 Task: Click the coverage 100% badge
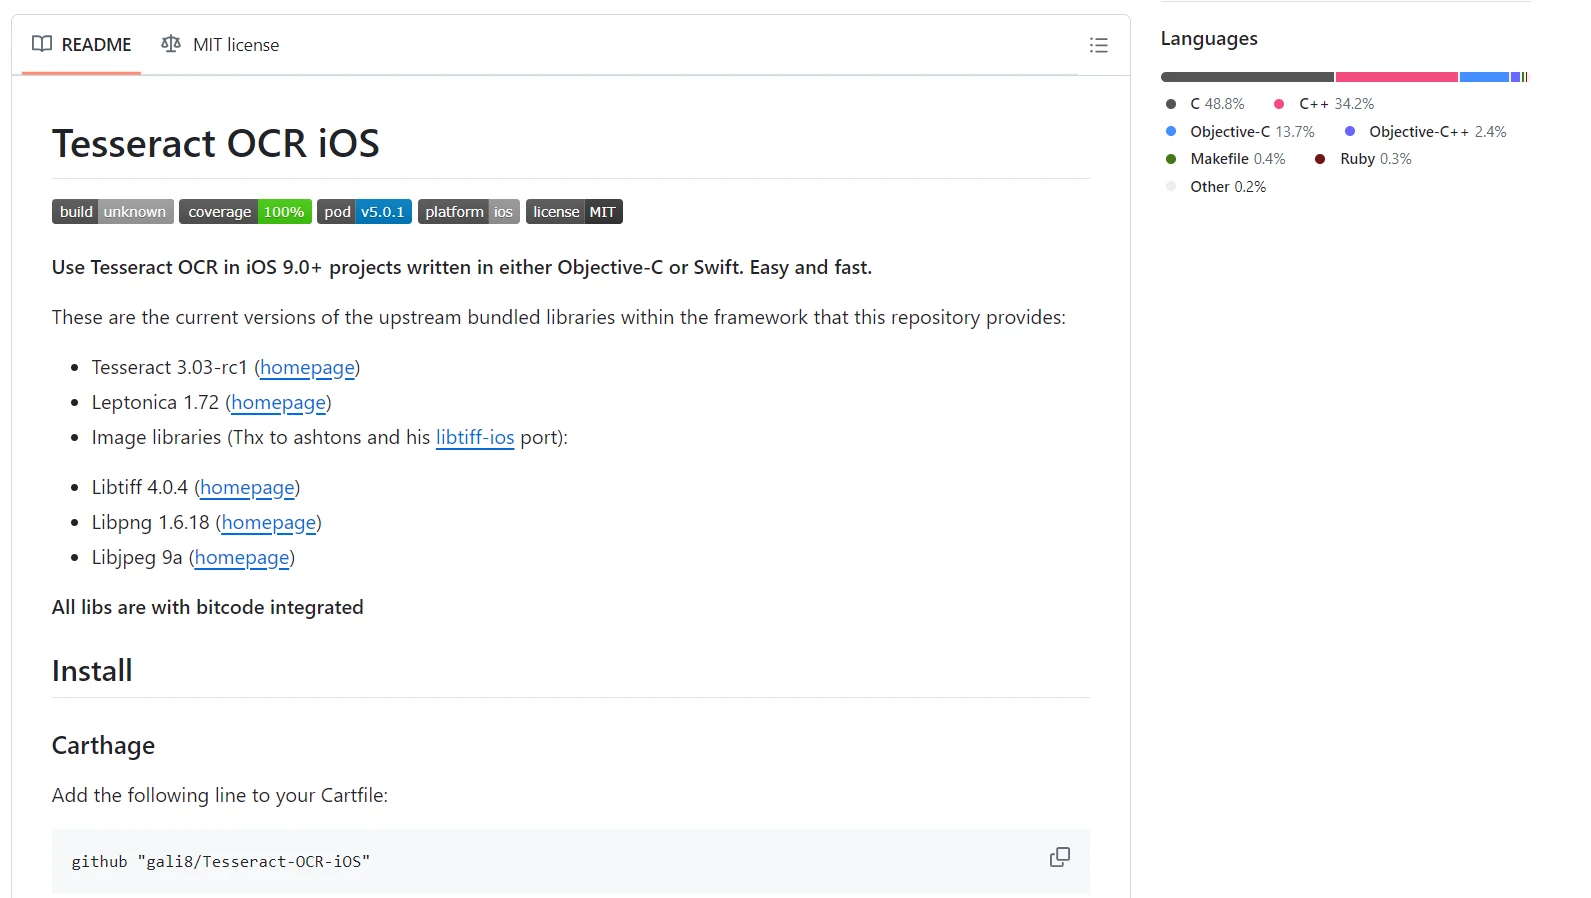(245, 212)
